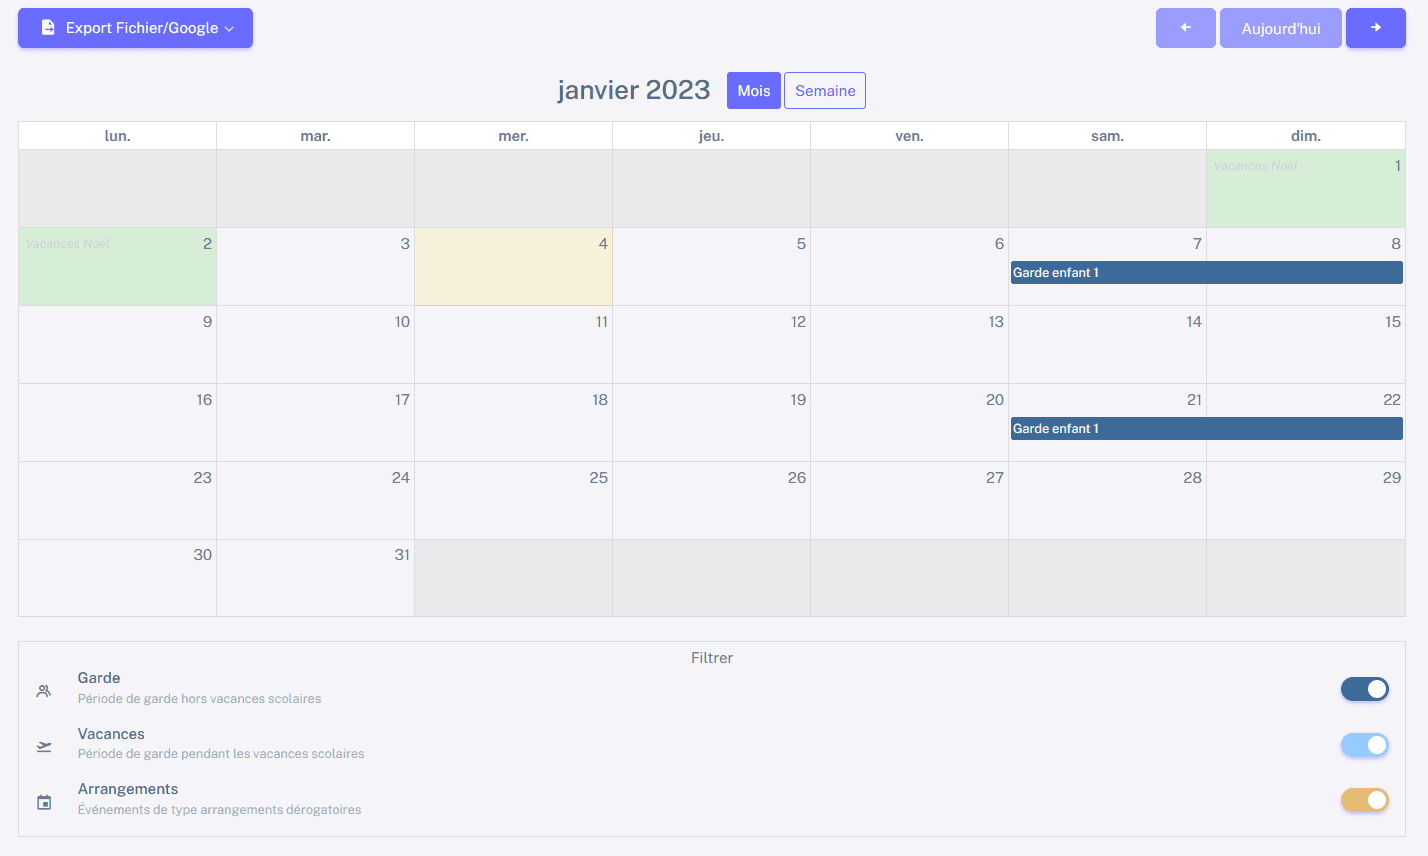Go to previous month with left arrow
This screenshot has width=1428, height=856.
click(1185, 28)
